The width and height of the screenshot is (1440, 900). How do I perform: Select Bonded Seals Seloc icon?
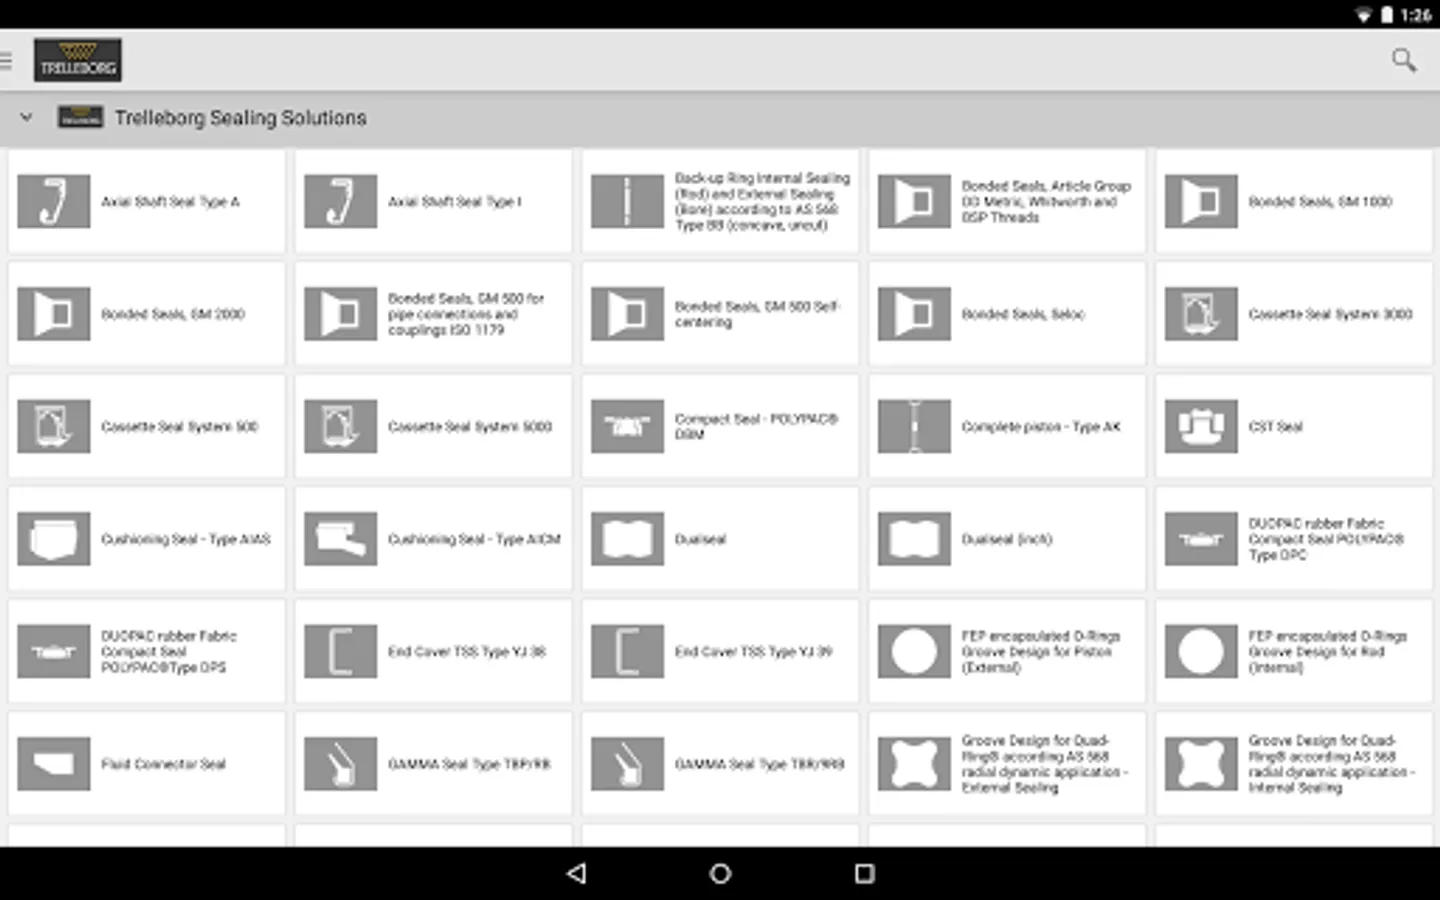coord(915,314)
